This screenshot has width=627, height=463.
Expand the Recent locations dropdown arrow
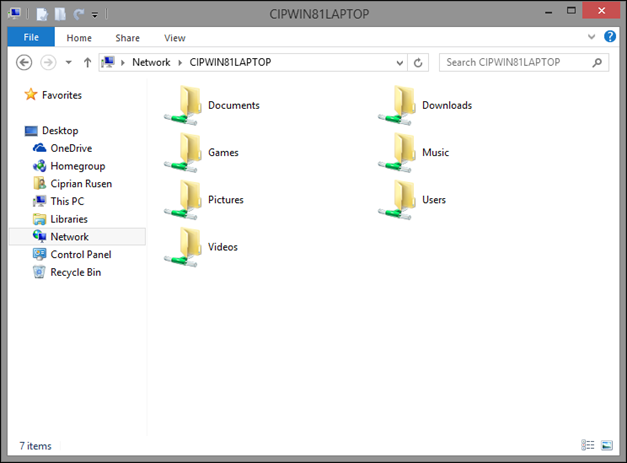(69, 63)
